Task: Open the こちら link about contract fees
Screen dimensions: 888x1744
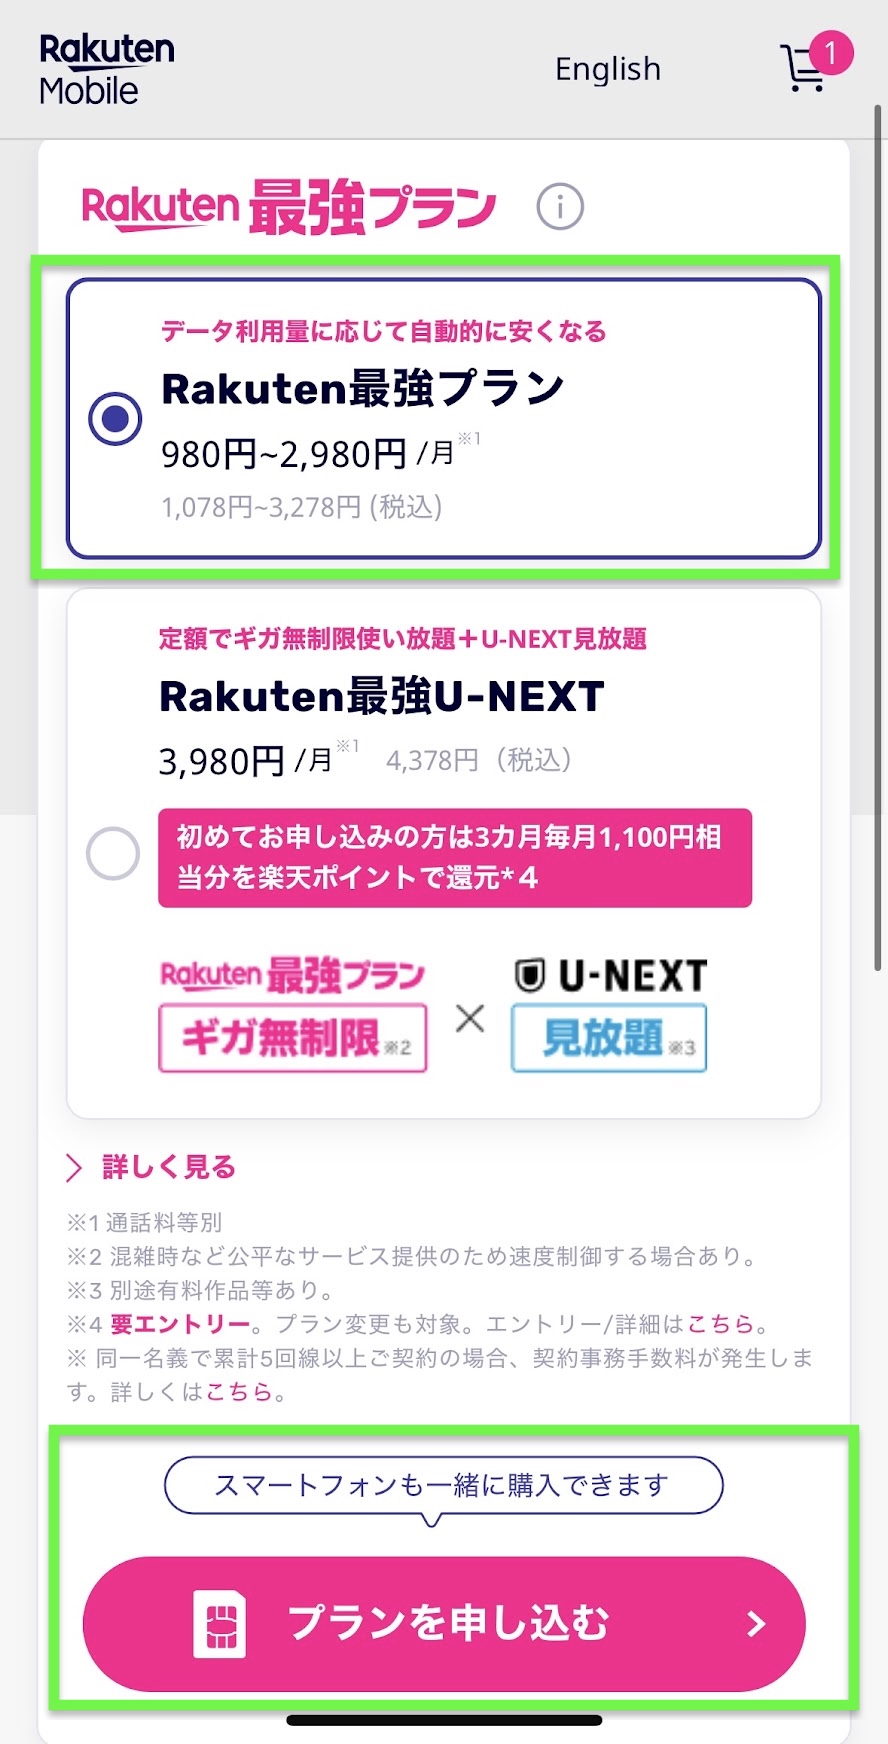Action: pyautogui.click(x=239, y=1392)
